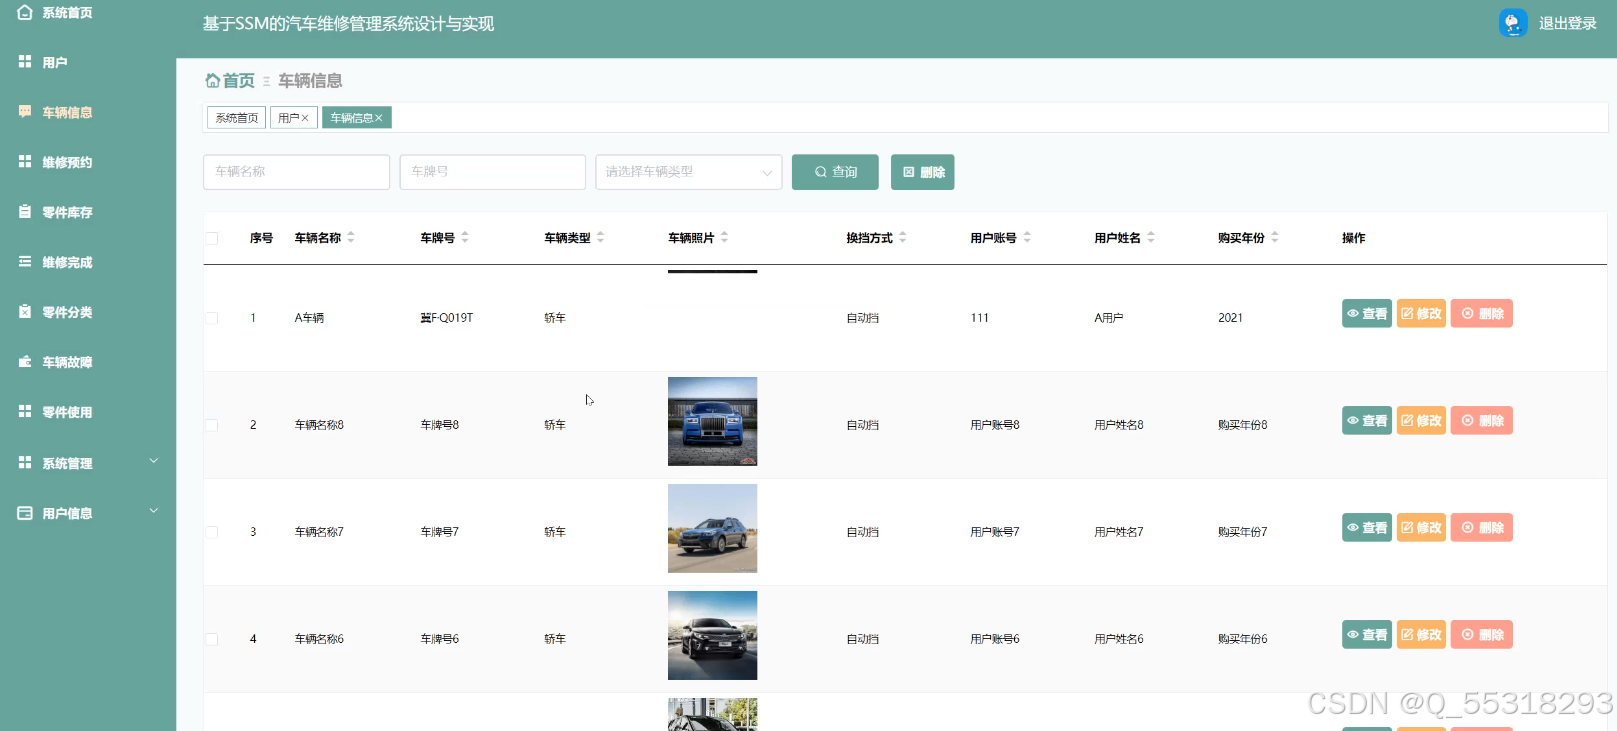Expand the 用户信息 menu chevron
This screenshot has width=1617, height=731.
(x=154, y=511)
